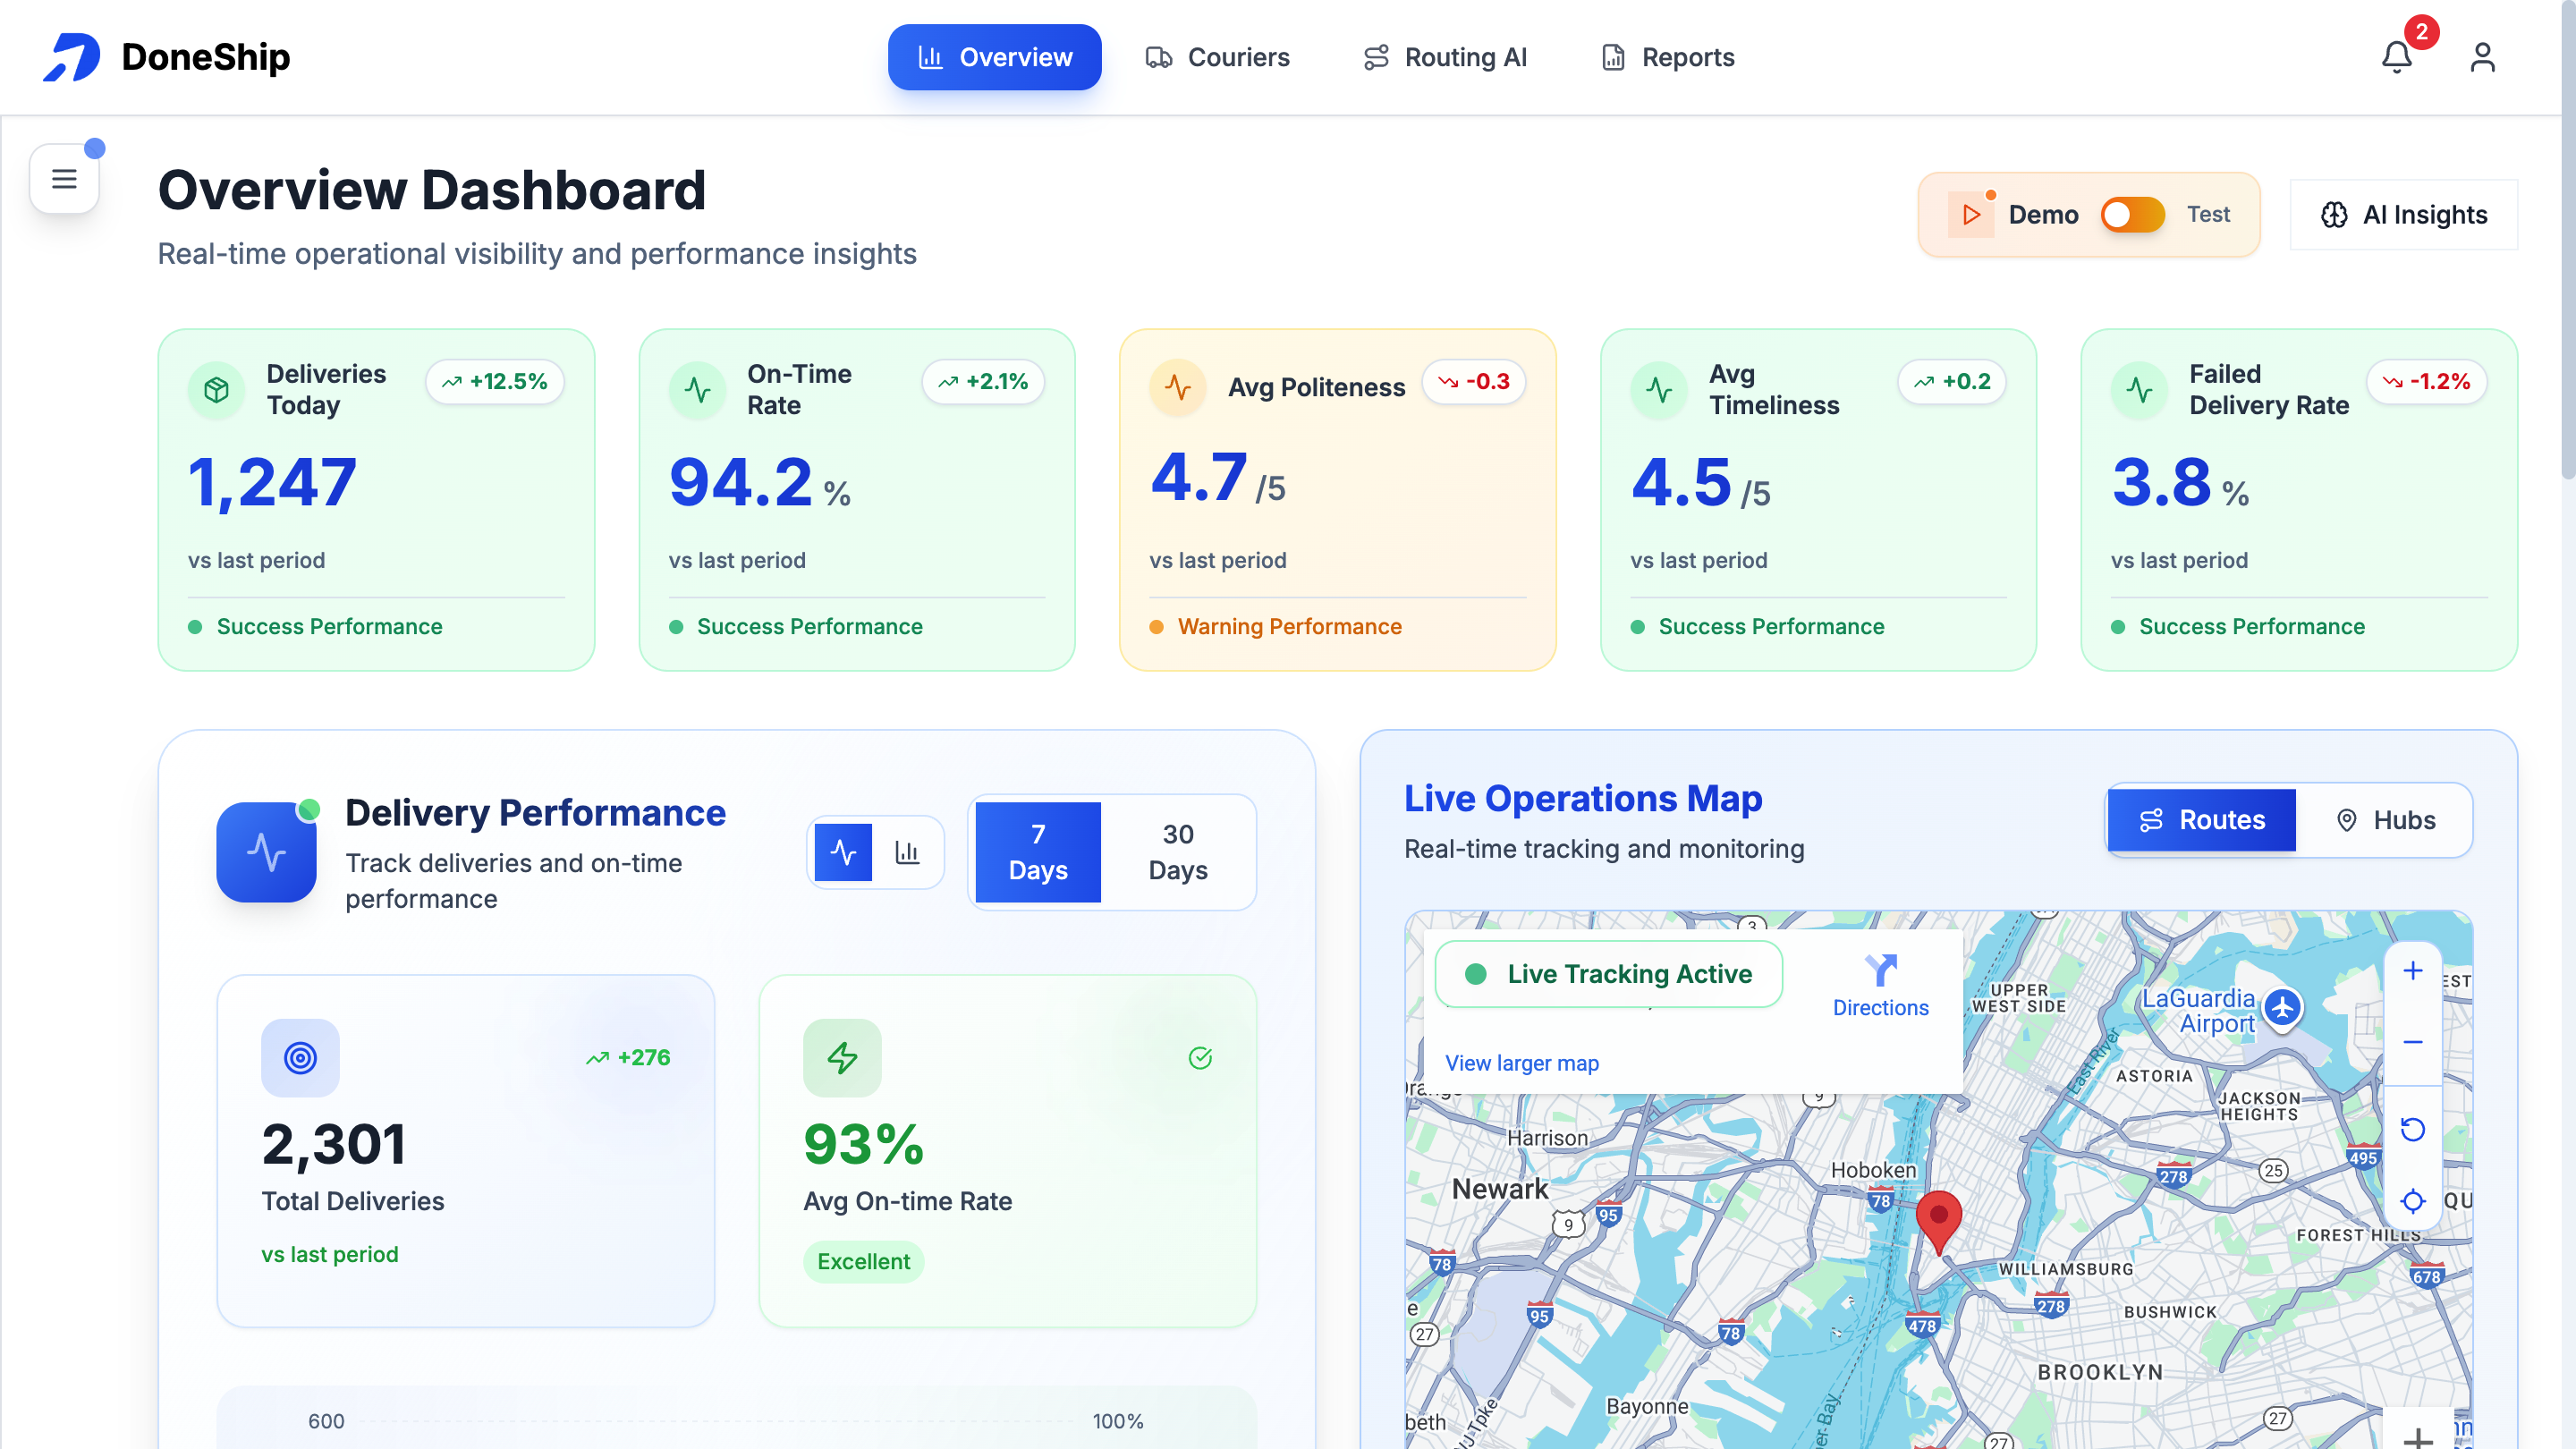Go to the Routing AI tab
The image size is (2576, 1449).
1445,57
